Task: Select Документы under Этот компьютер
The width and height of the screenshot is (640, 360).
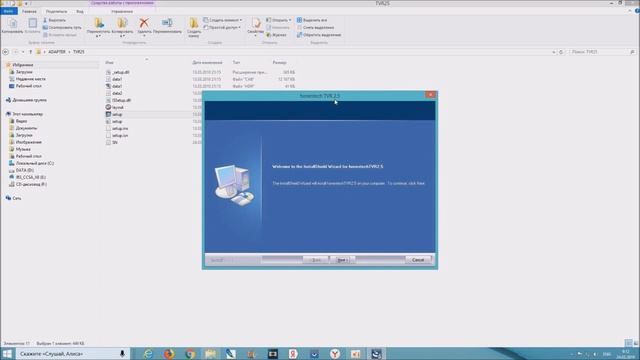Action: click(x=26, y=128)
